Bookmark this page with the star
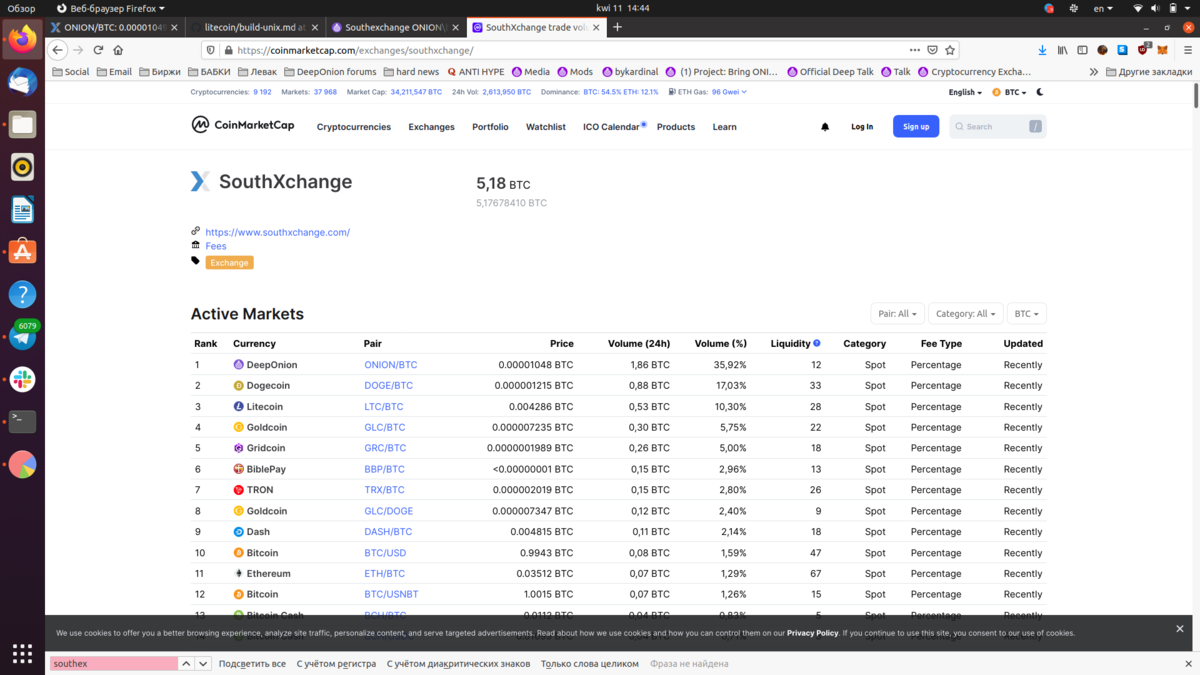 [x=950, y=50]
